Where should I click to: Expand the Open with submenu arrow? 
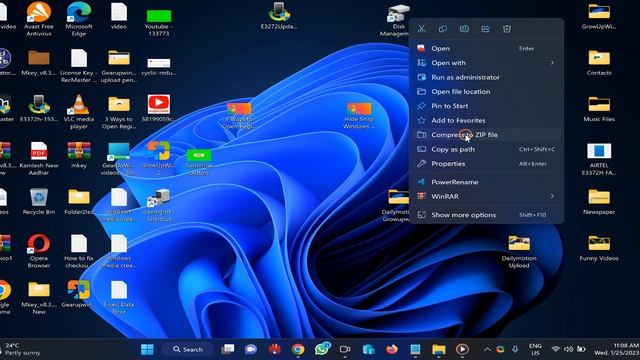(552, 62)
